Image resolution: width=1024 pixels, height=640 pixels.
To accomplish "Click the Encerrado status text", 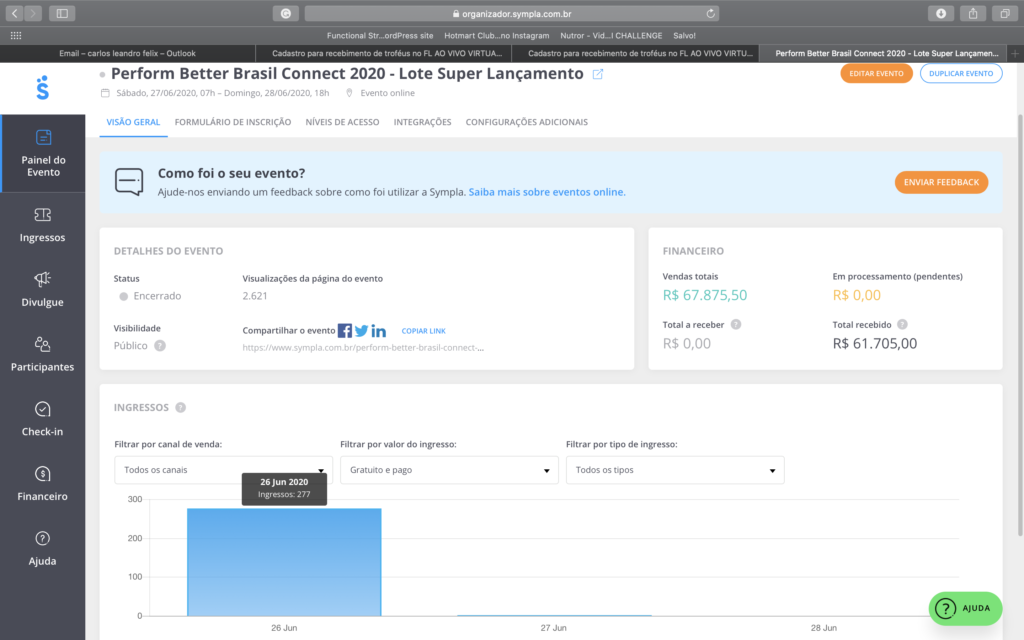I will 157,296.
